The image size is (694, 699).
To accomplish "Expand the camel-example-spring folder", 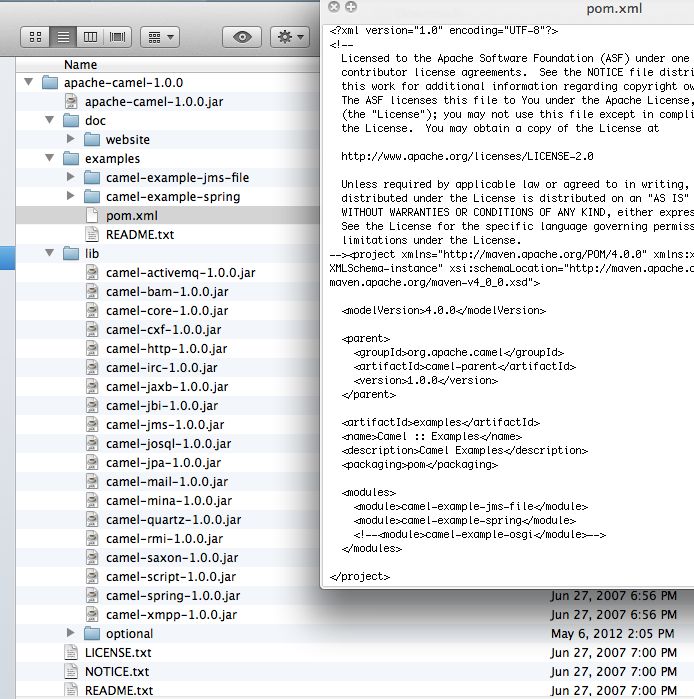I will coord(70,196).
